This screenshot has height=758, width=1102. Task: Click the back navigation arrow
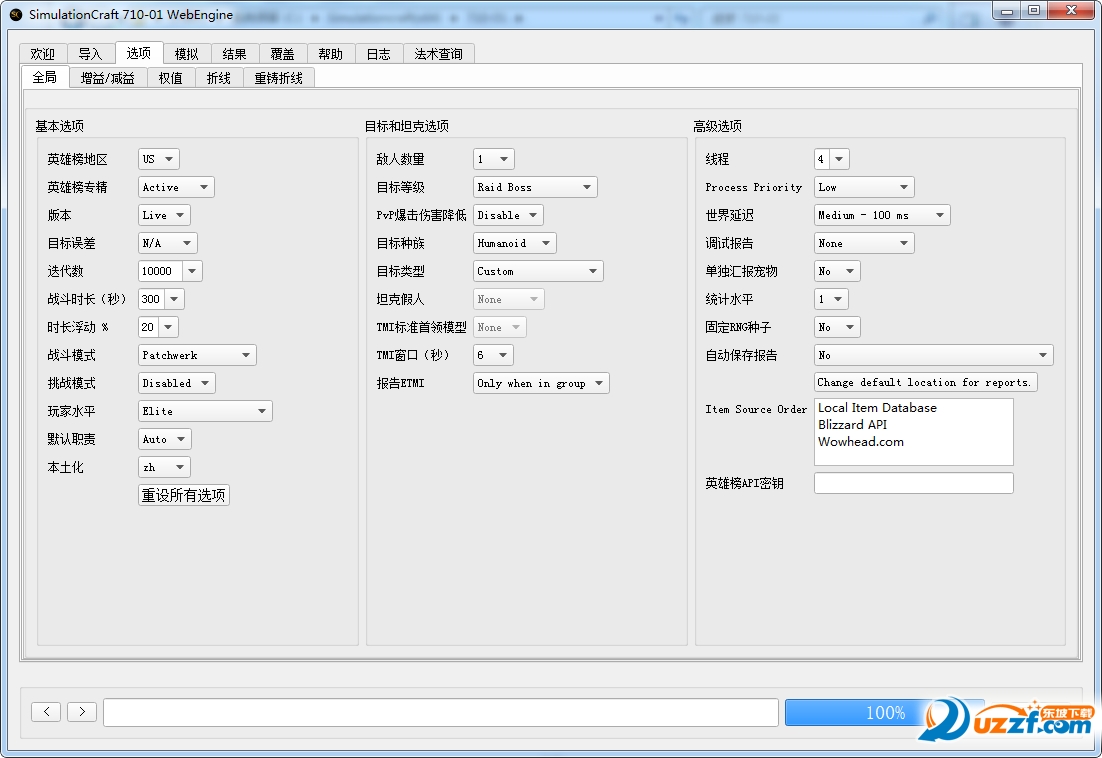46,711
